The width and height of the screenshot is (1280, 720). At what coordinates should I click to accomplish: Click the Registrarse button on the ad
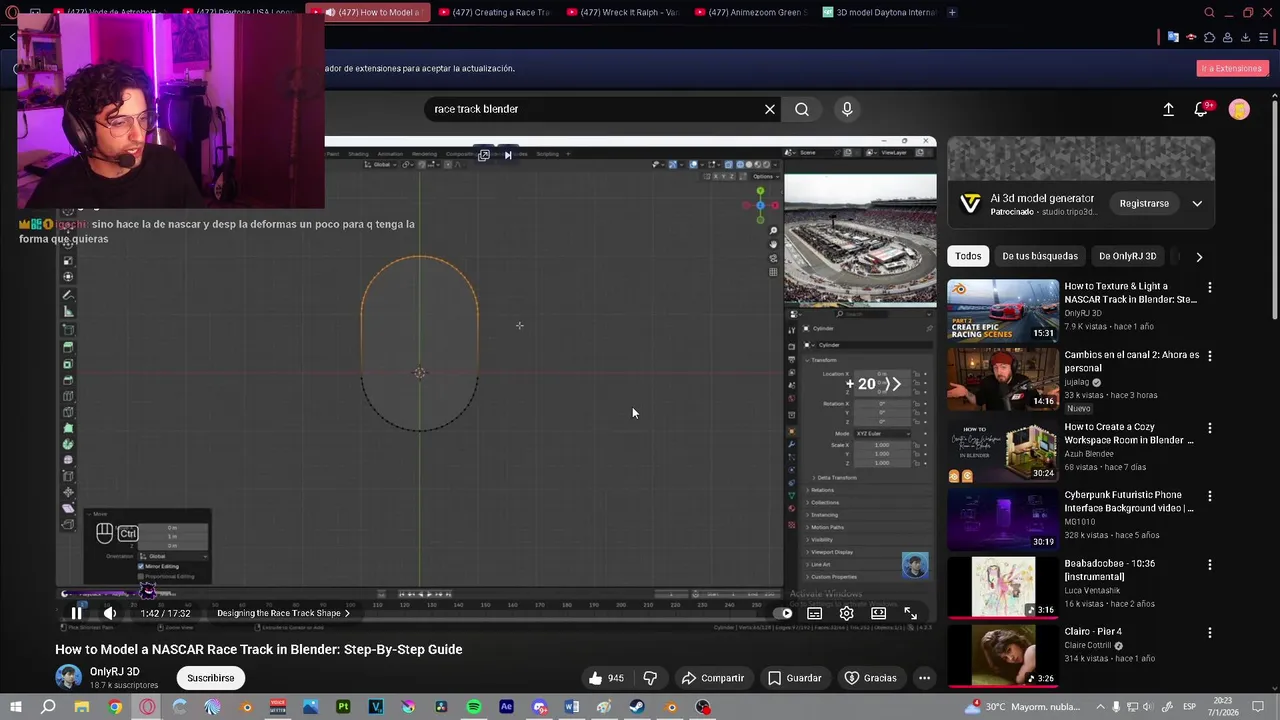(1144, 204)
